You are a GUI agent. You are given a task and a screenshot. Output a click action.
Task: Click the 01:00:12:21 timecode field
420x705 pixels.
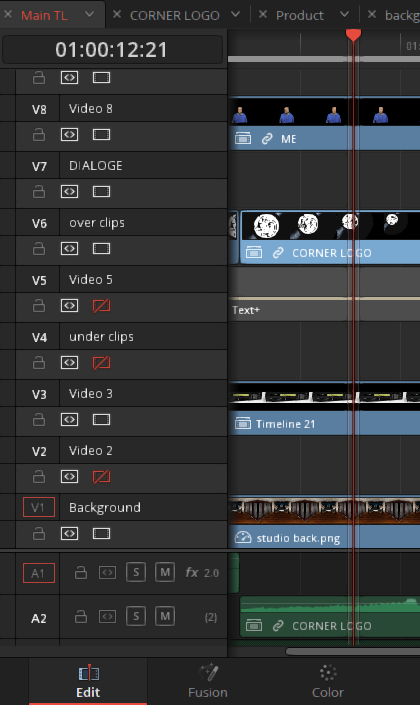(x=112, y=49)
